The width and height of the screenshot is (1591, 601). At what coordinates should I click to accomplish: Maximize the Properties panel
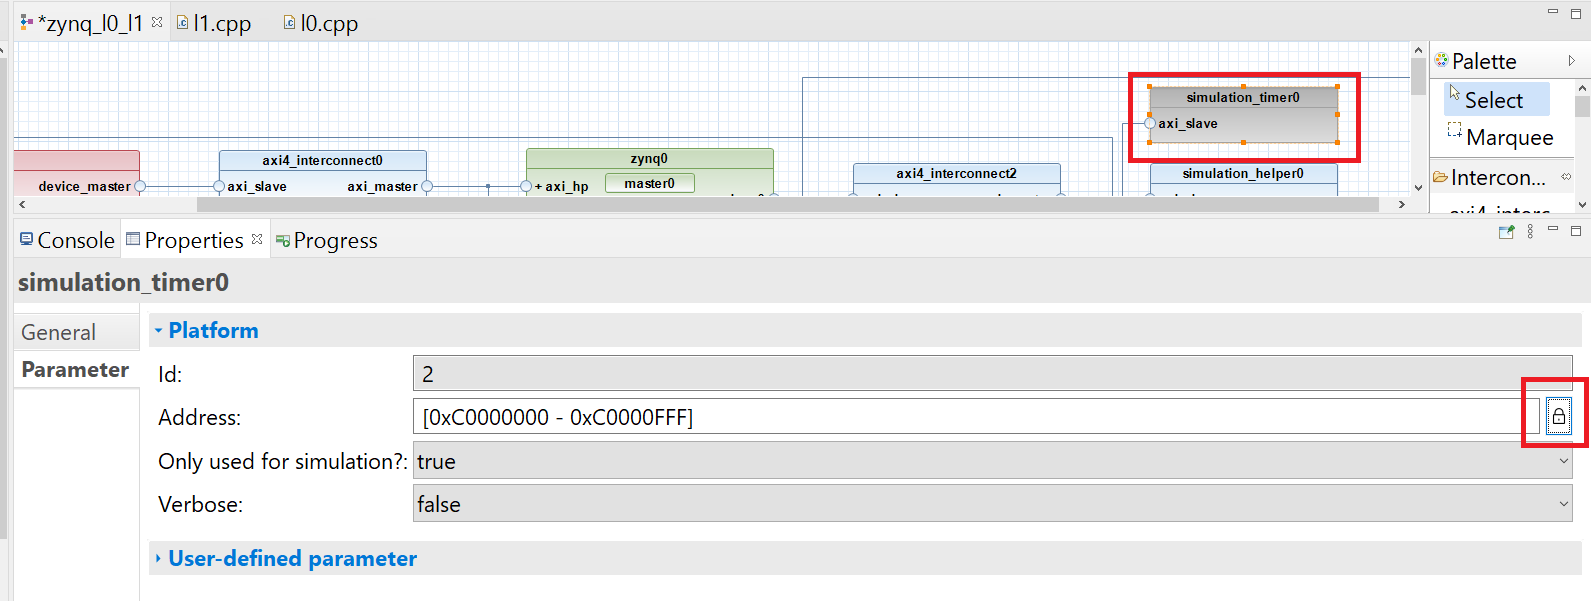click(x=1576, y=231)
